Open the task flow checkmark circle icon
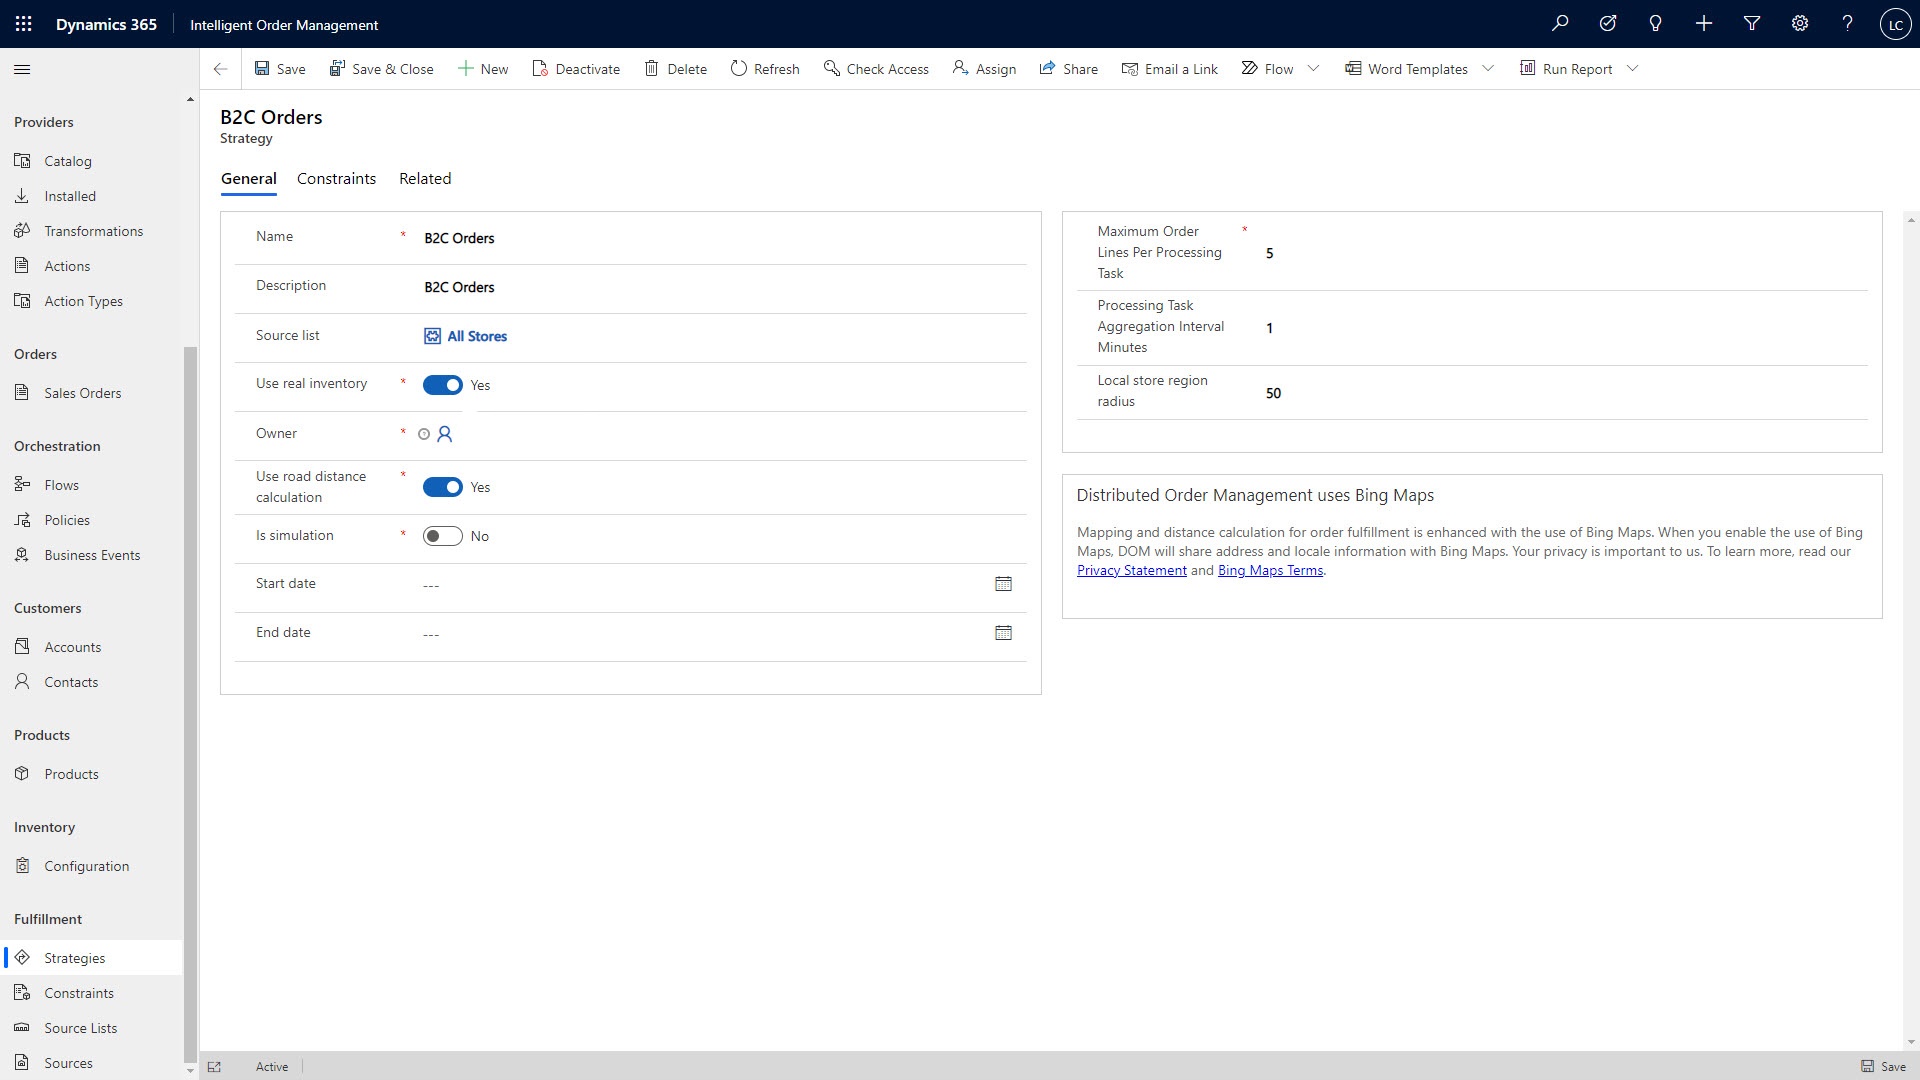1920x1080 pixels. 1608,24
